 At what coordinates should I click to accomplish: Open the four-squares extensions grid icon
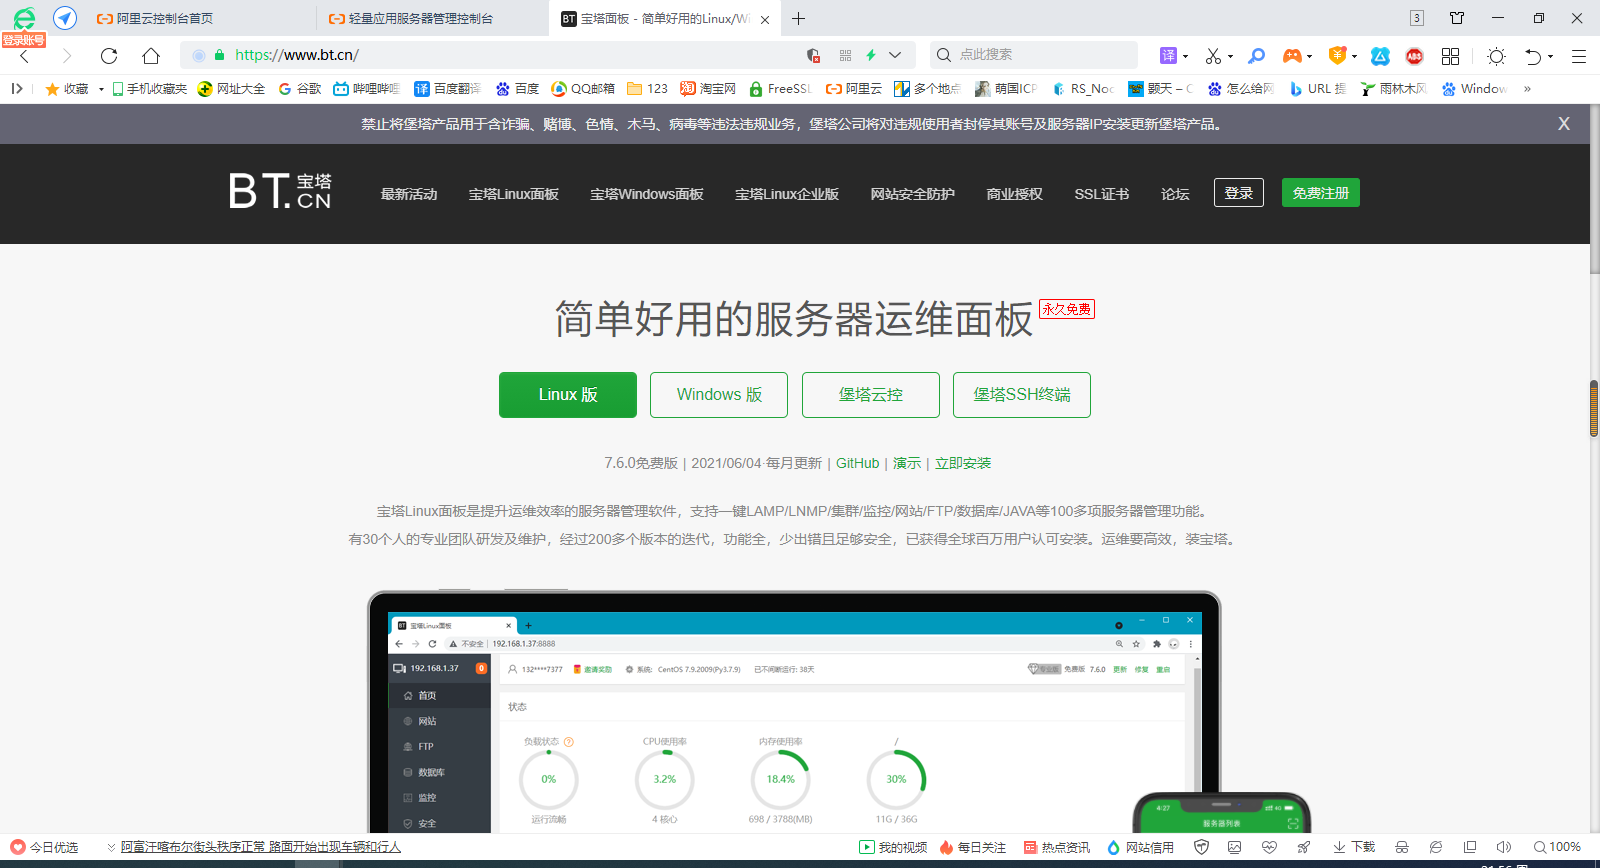click(x=1450, y=56)
